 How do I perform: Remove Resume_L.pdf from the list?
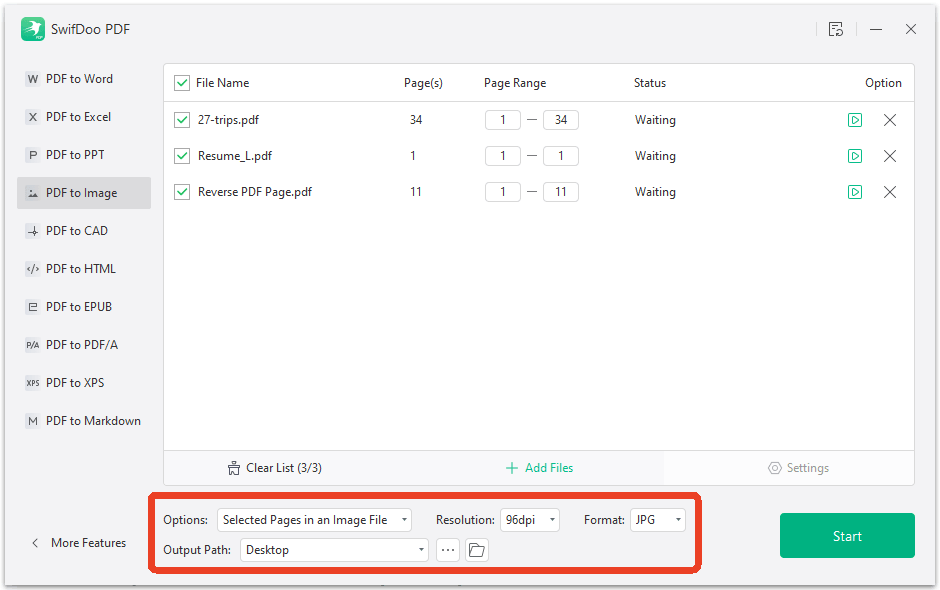(x=890, y=156)
